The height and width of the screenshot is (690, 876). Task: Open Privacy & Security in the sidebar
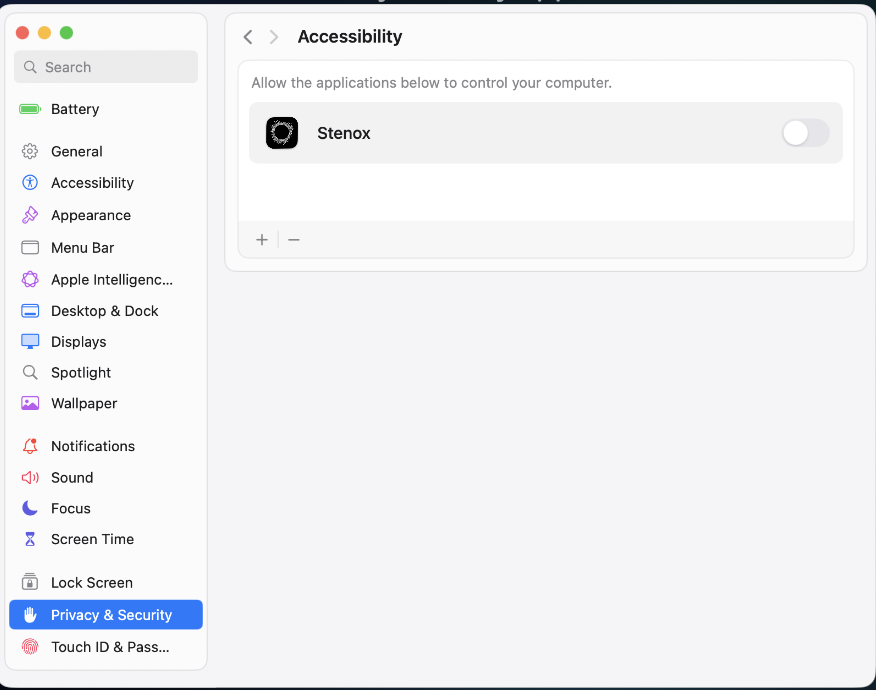coord(105,614)
